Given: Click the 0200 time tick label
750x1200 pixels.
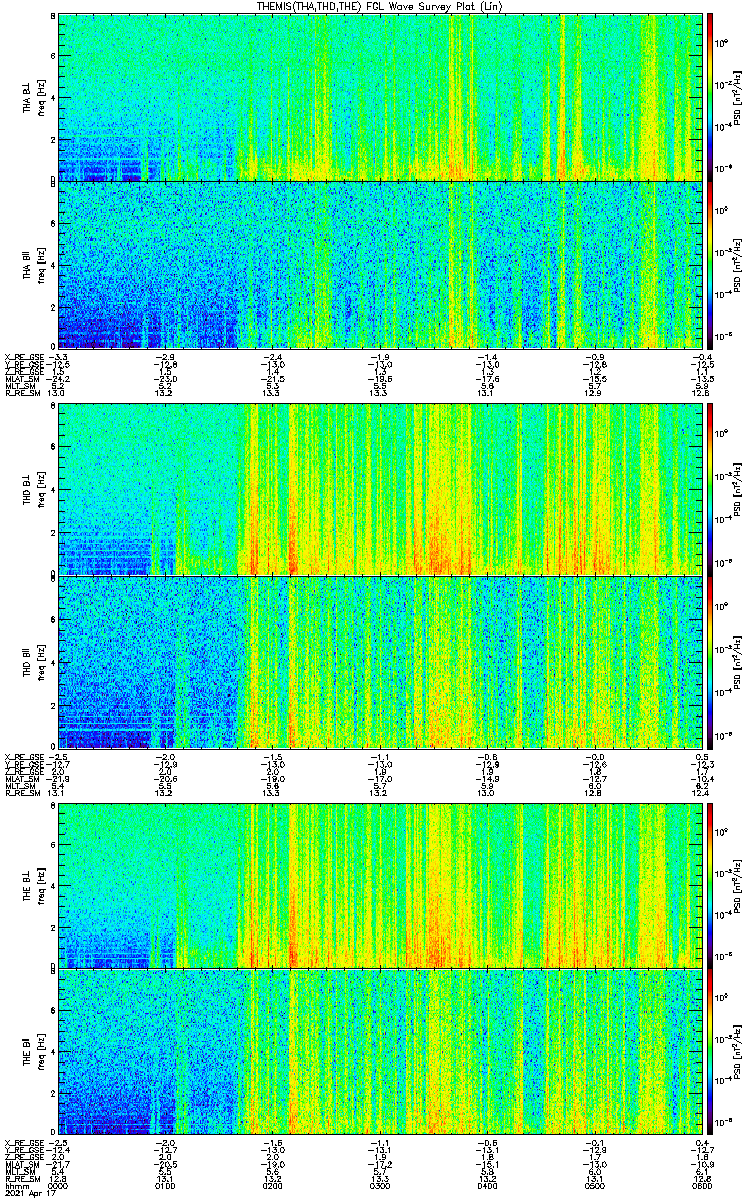Looking at the screenshot, I should coord(271,1184).
